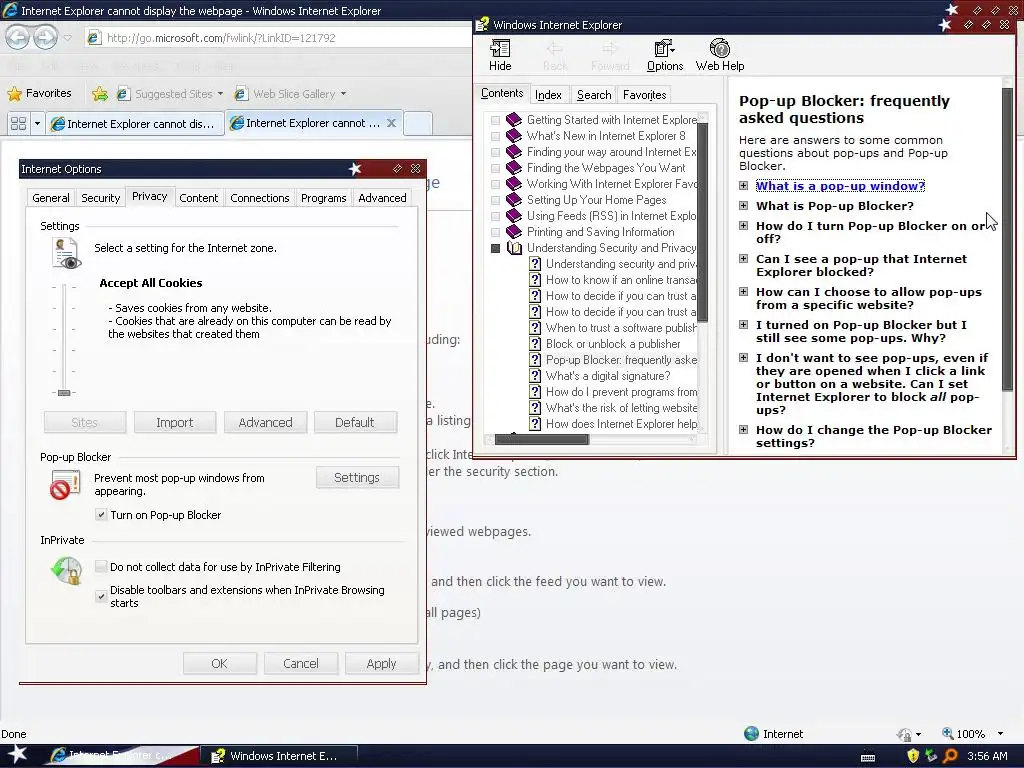Viewport: 1024px width, 768px height.
Task: Click the Pop-up Blocker Settings button
Action: tap(357, 477)
